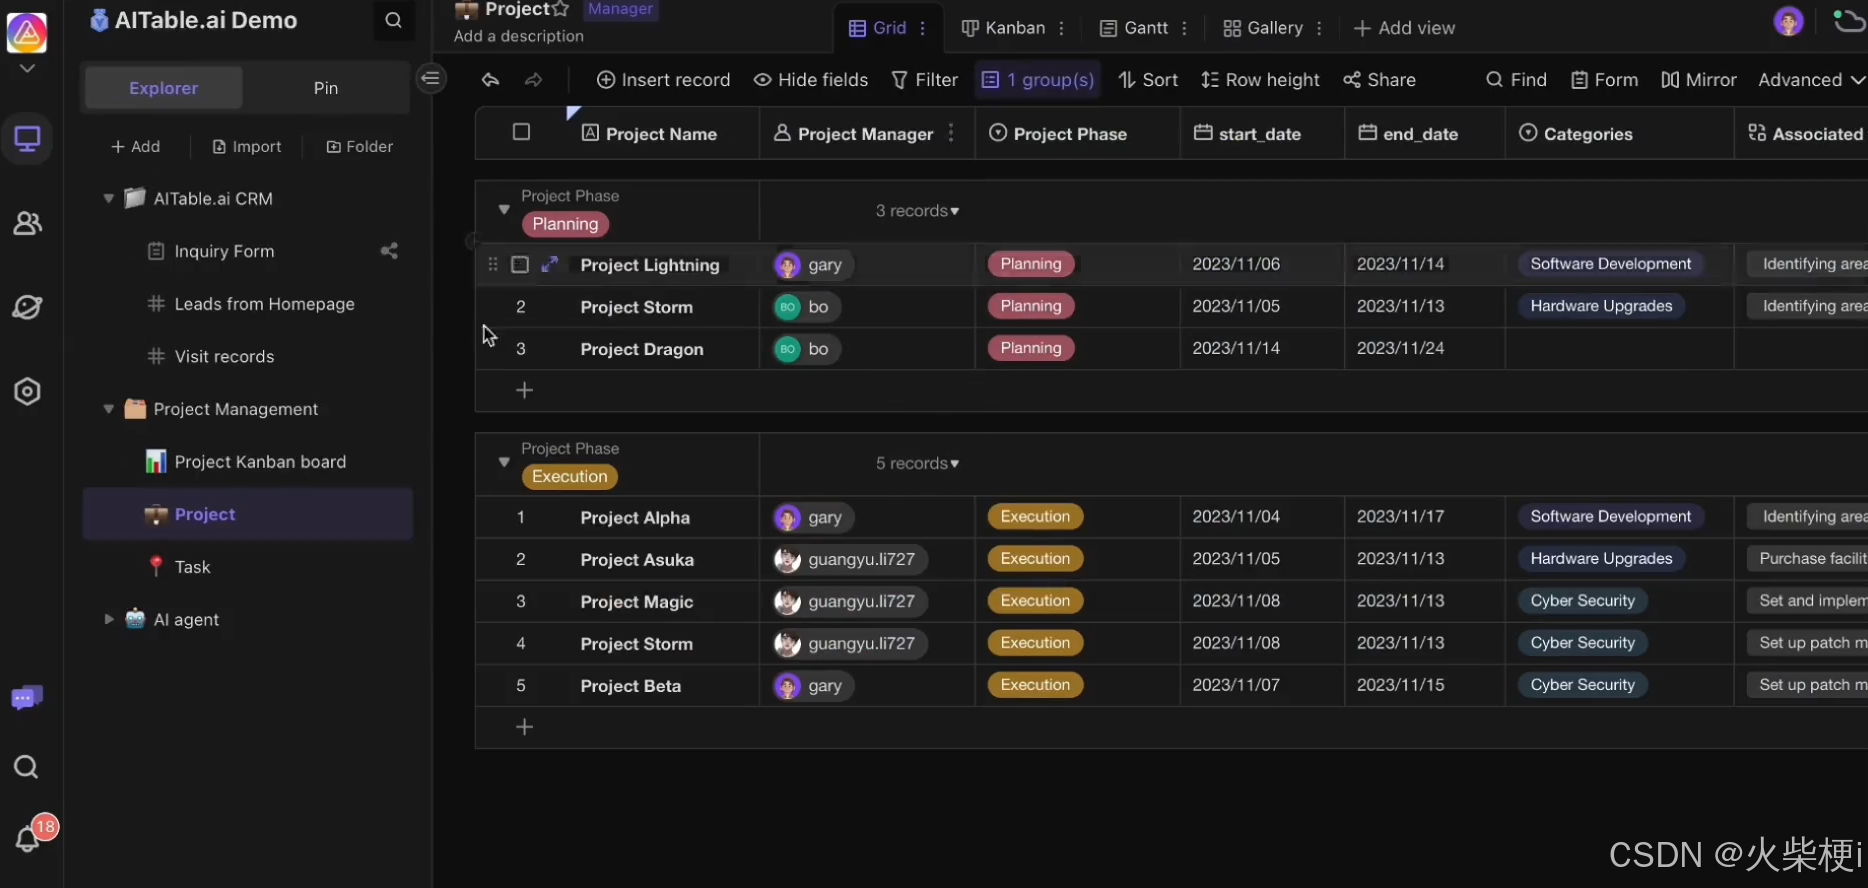The image size is (1868, 888).
Task: Click the drag handle on Project Lightning row
Action: [492, 264]
